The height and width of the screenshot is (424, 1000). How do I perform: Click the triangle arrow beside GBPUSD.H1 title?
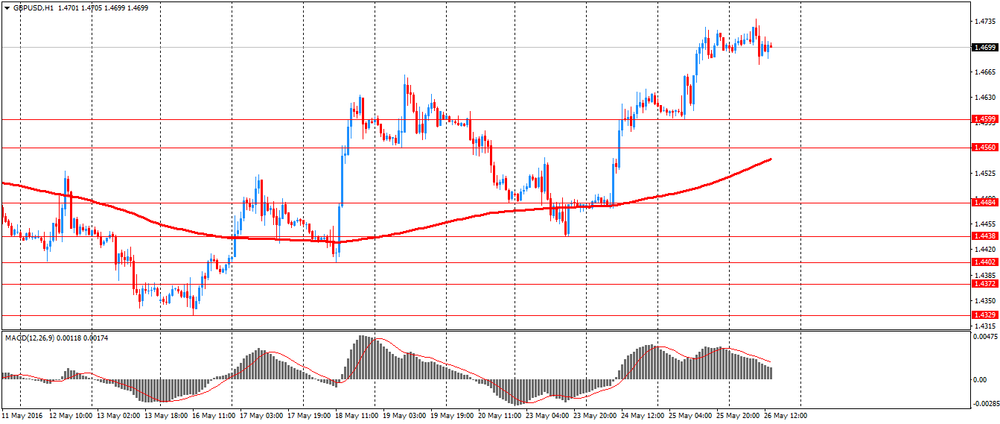click(x=6, y=10)
